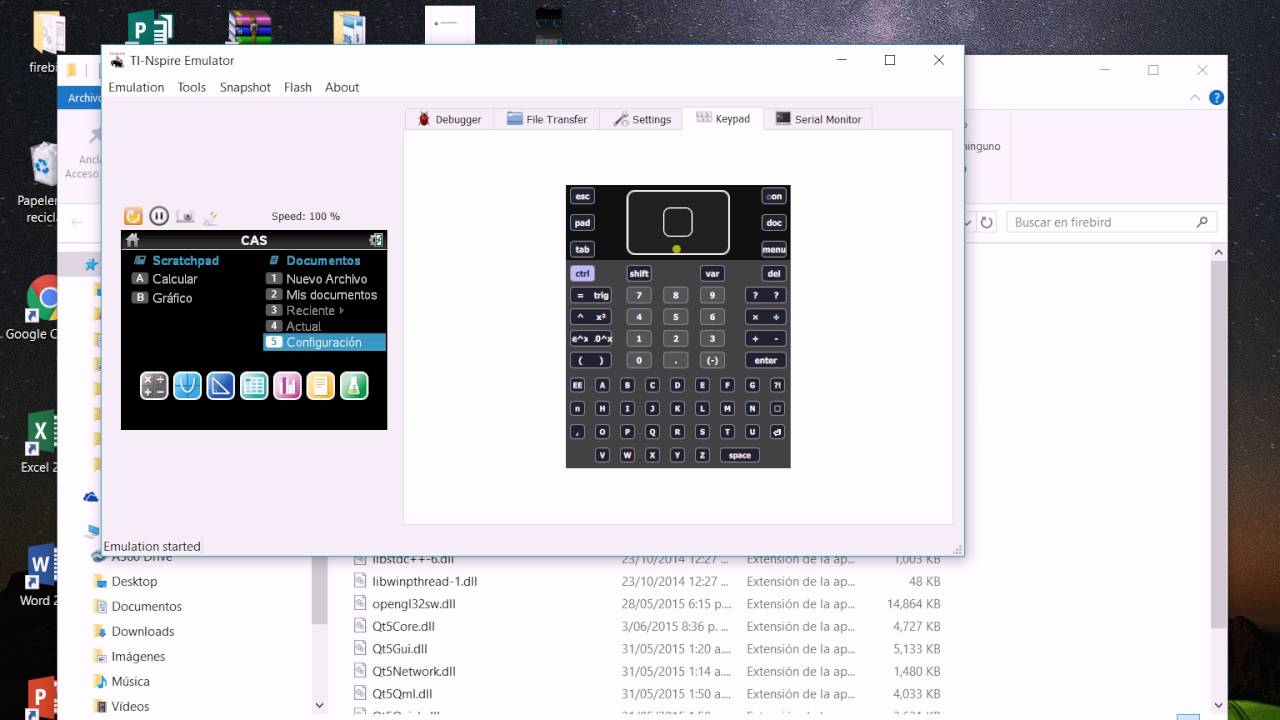The image size is (1280, 720).
Task: Click the enter key on the keypad
Action: coord(766,360)
